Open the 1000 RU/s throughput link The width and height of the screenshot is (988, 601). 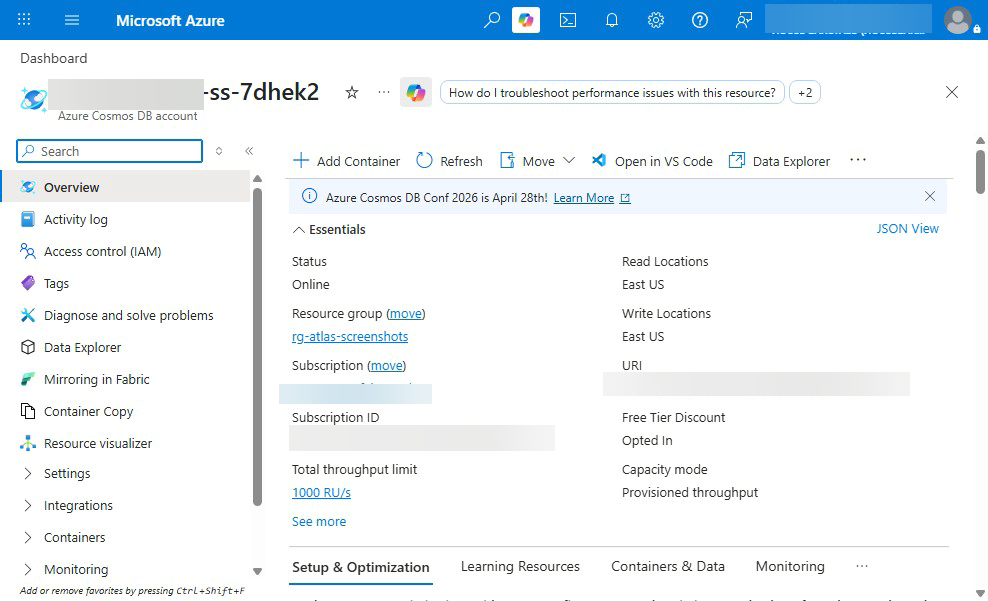tap(321, 493)
